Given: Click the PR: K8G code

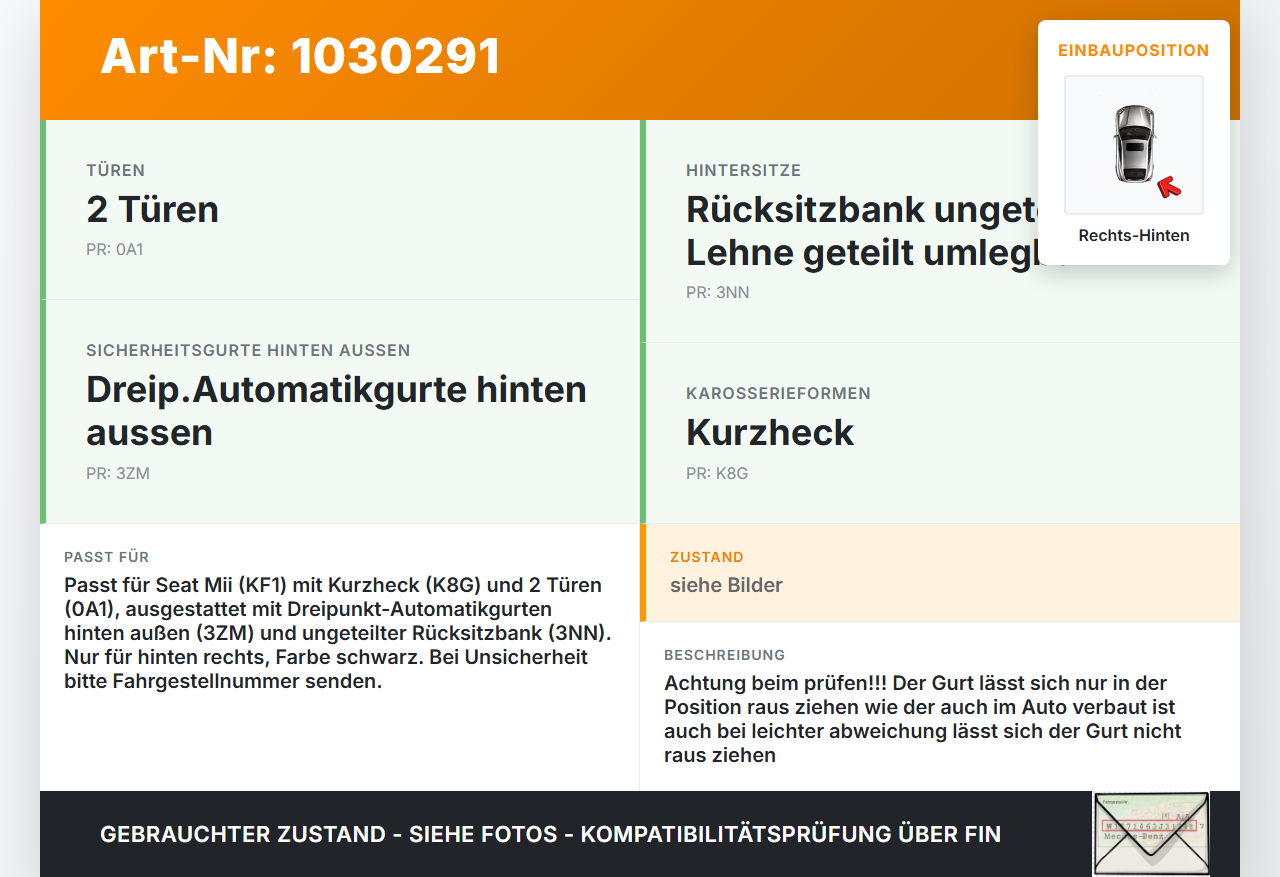Looking at the screenshot, I should click(x=717, y=473).
